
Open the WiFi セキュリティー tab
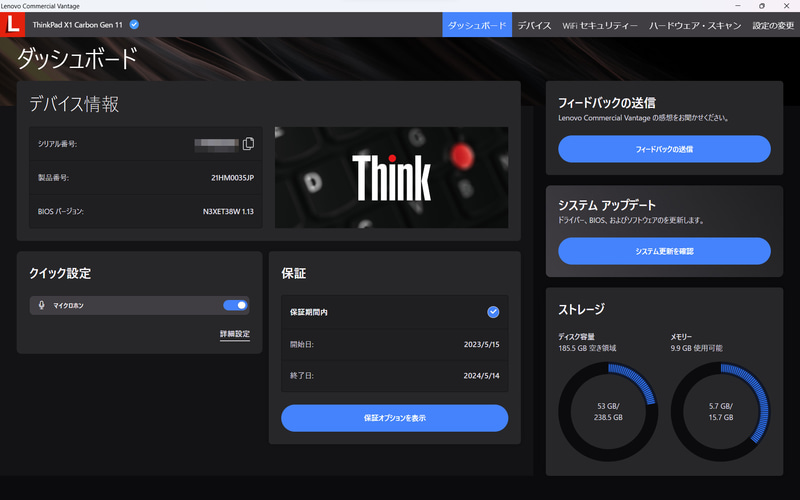point(600,25)
